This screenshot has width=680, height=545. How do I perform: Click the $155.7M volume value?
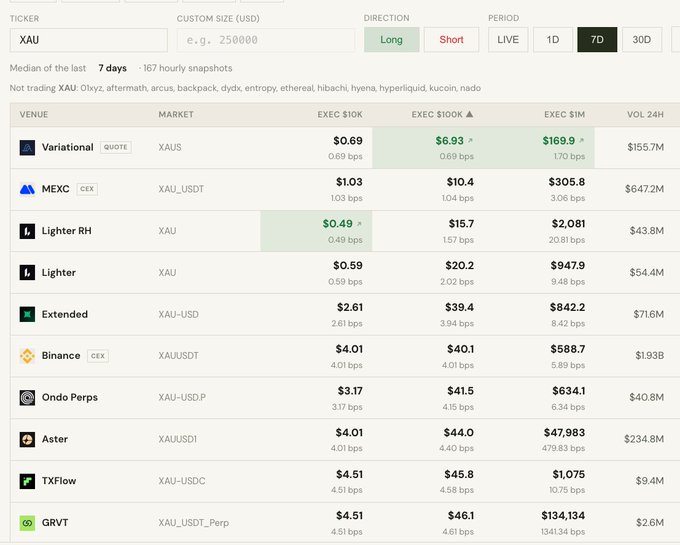[646, 147]
